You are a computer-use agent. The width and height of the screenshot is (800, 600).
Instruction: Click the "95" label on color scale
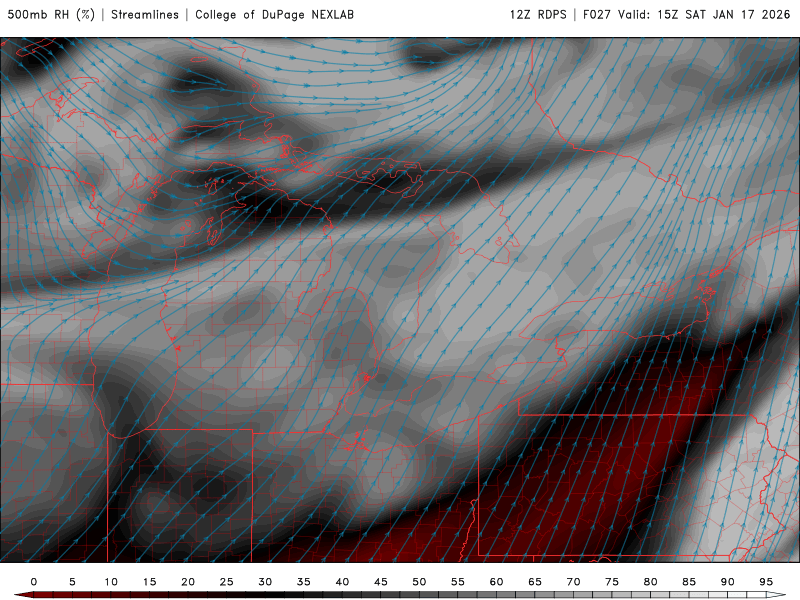pyautogui.click(x=766, y=582)
